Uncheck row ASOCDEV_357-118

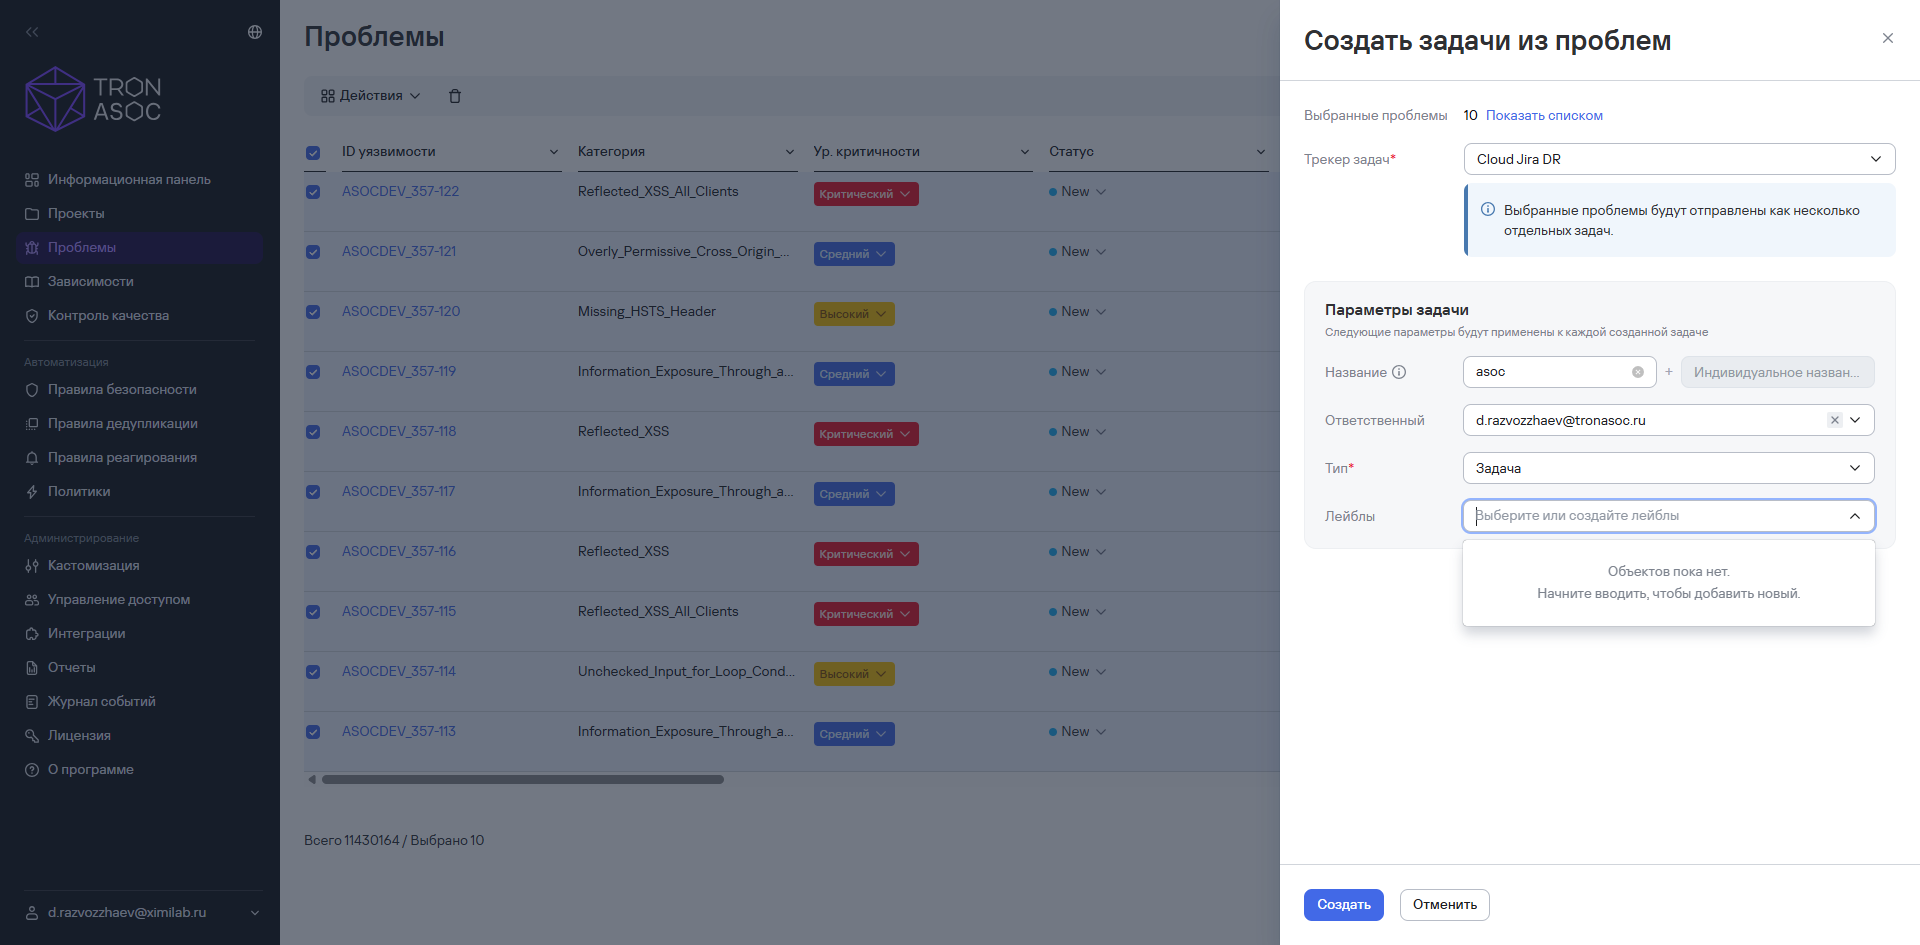click(313, 432)
